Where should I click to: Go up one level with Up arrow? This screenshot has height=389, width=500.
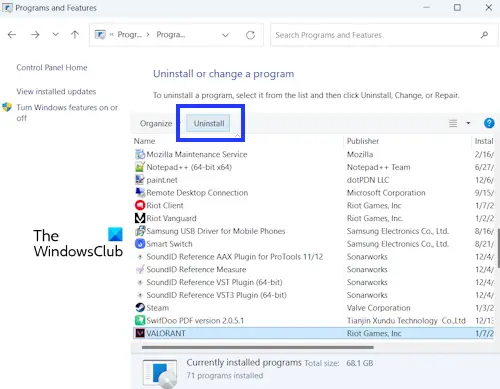point(75,34)
